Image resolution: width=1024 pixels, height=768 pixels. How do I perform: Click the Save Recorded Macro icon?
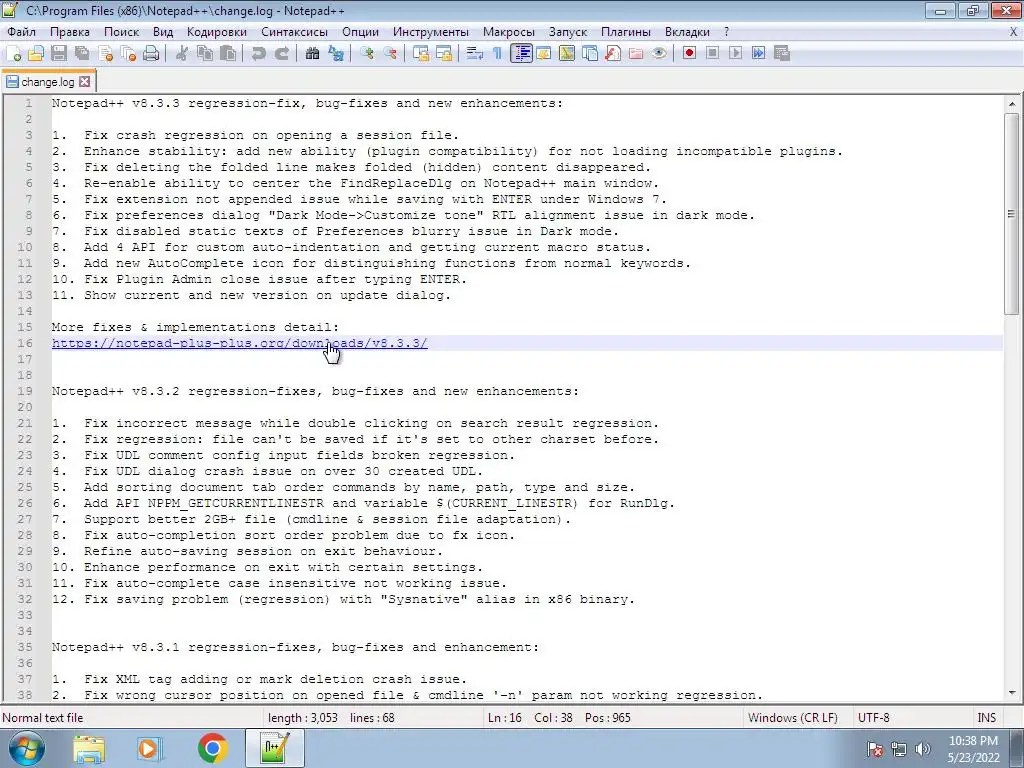(x=782, y=54)
